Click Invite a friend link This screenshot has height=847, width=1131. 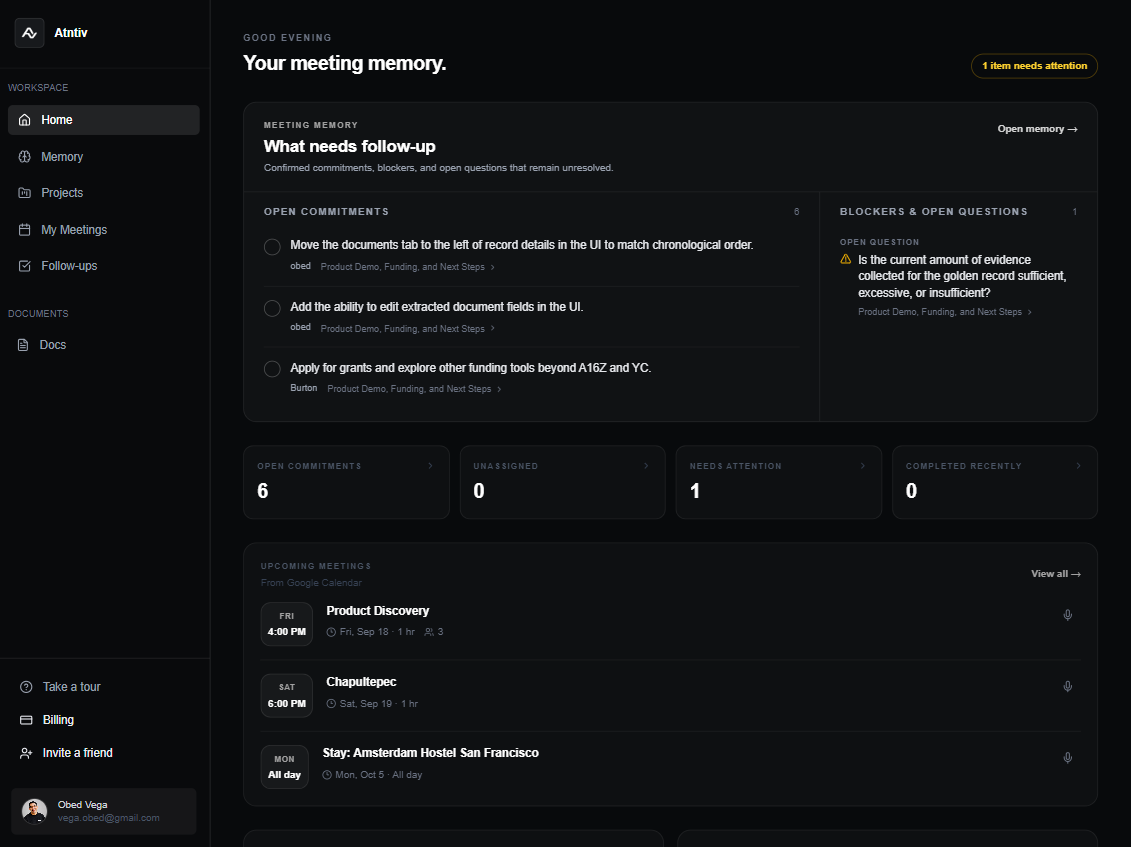(x=77, y=753)
